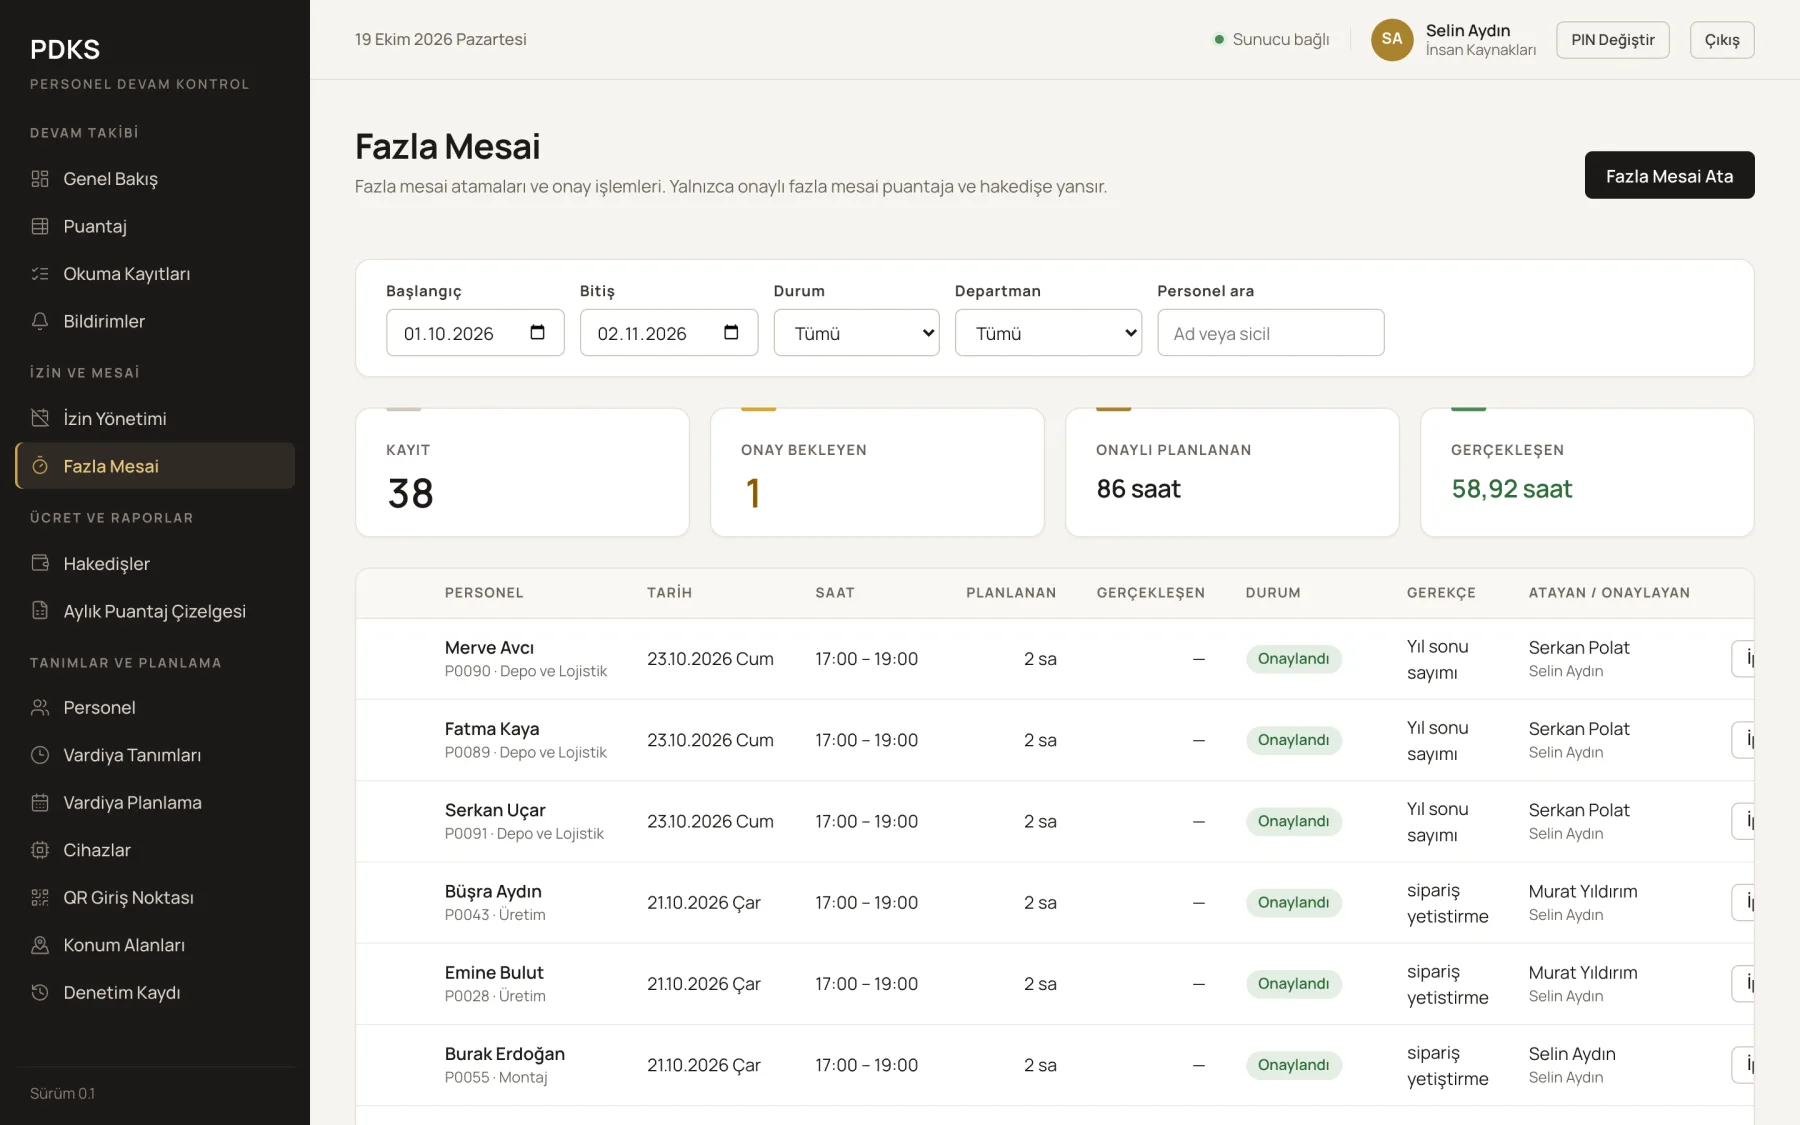Click the Sunucu bağlı status indicator
Viewport: 1800px width, 1125px height.
click(x=1271, y=39)
